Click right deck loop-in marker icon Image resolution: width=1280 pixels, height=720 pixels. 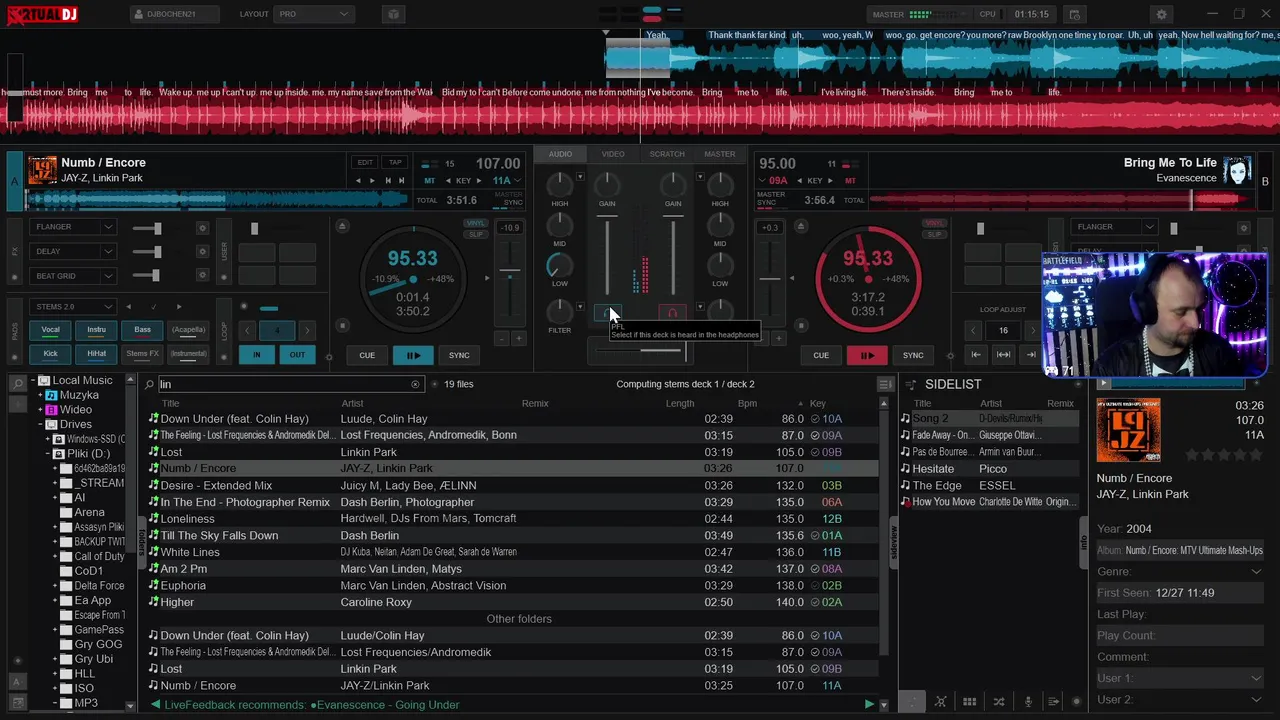[x=975, y=355]
